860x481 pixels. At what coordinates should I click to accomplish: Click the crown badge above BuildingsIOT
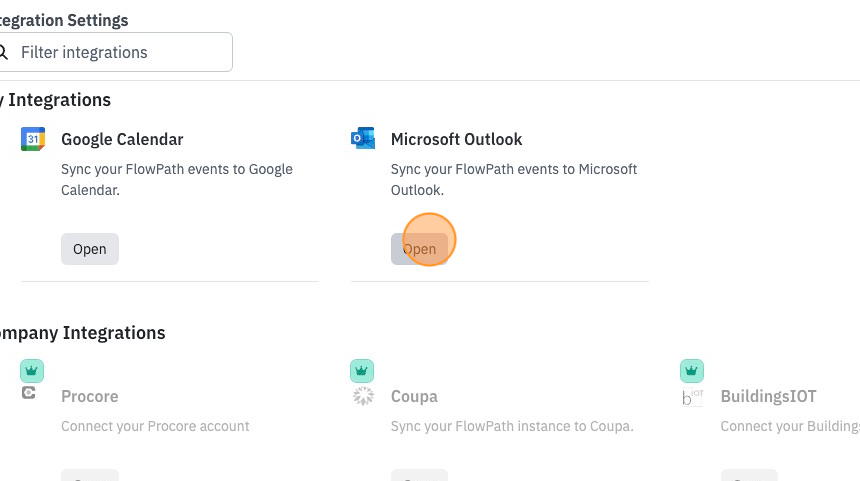coord(692,371)
